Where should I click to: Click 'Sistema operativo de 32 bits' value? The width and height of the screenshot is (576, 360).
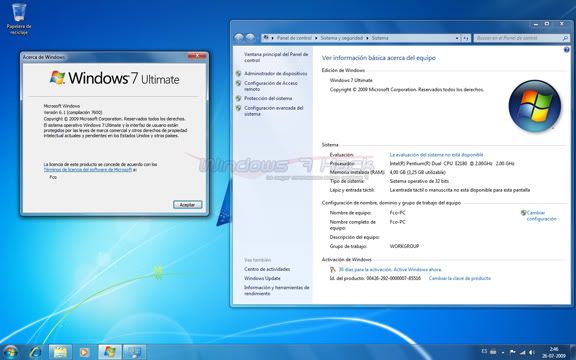point(419,181)
